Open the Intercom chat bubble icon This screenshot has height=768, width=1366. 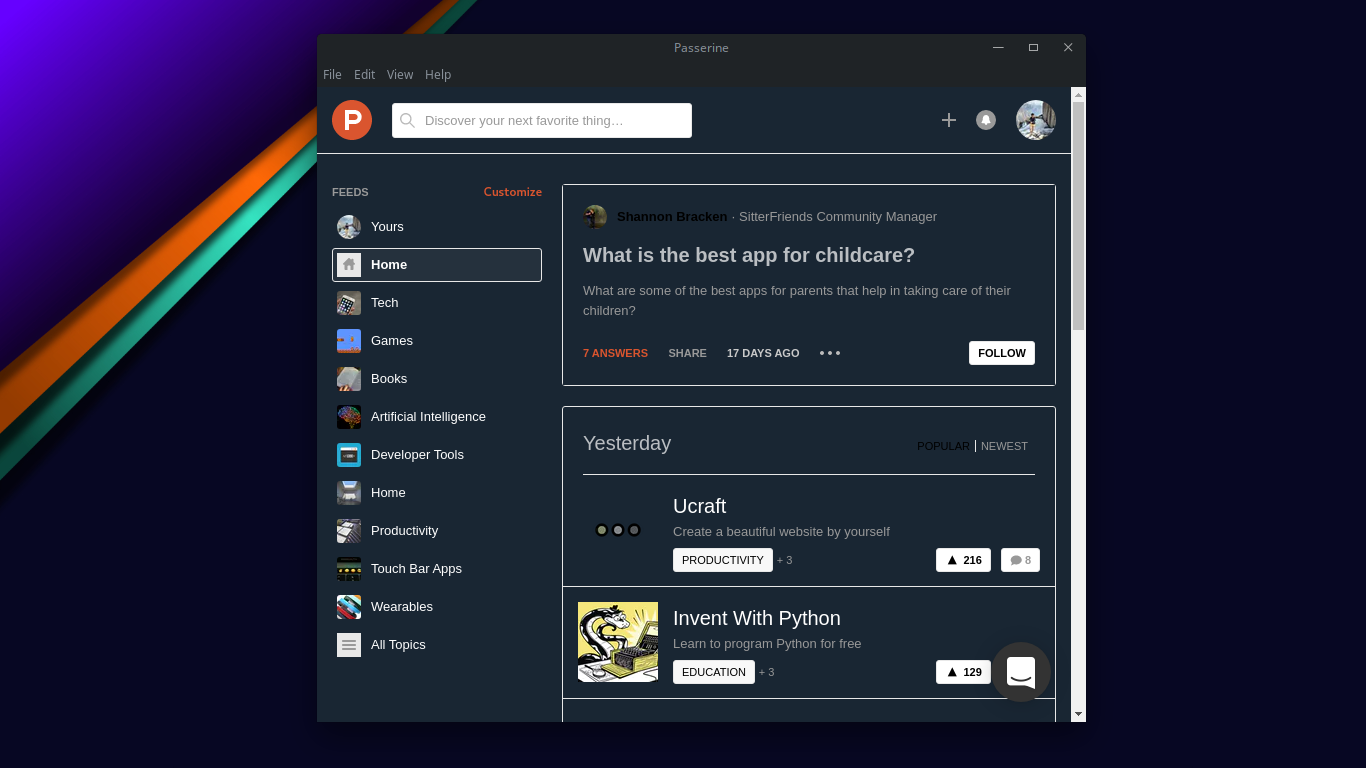point(1021,672)
